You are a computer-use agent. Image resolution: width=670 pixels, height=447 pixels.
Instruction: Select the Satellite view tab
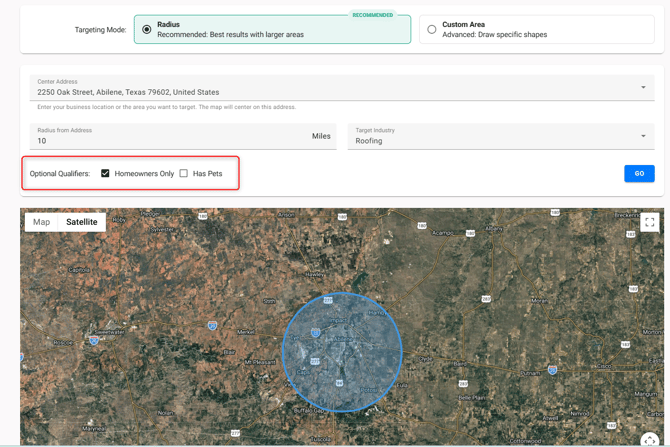[82, 222]
